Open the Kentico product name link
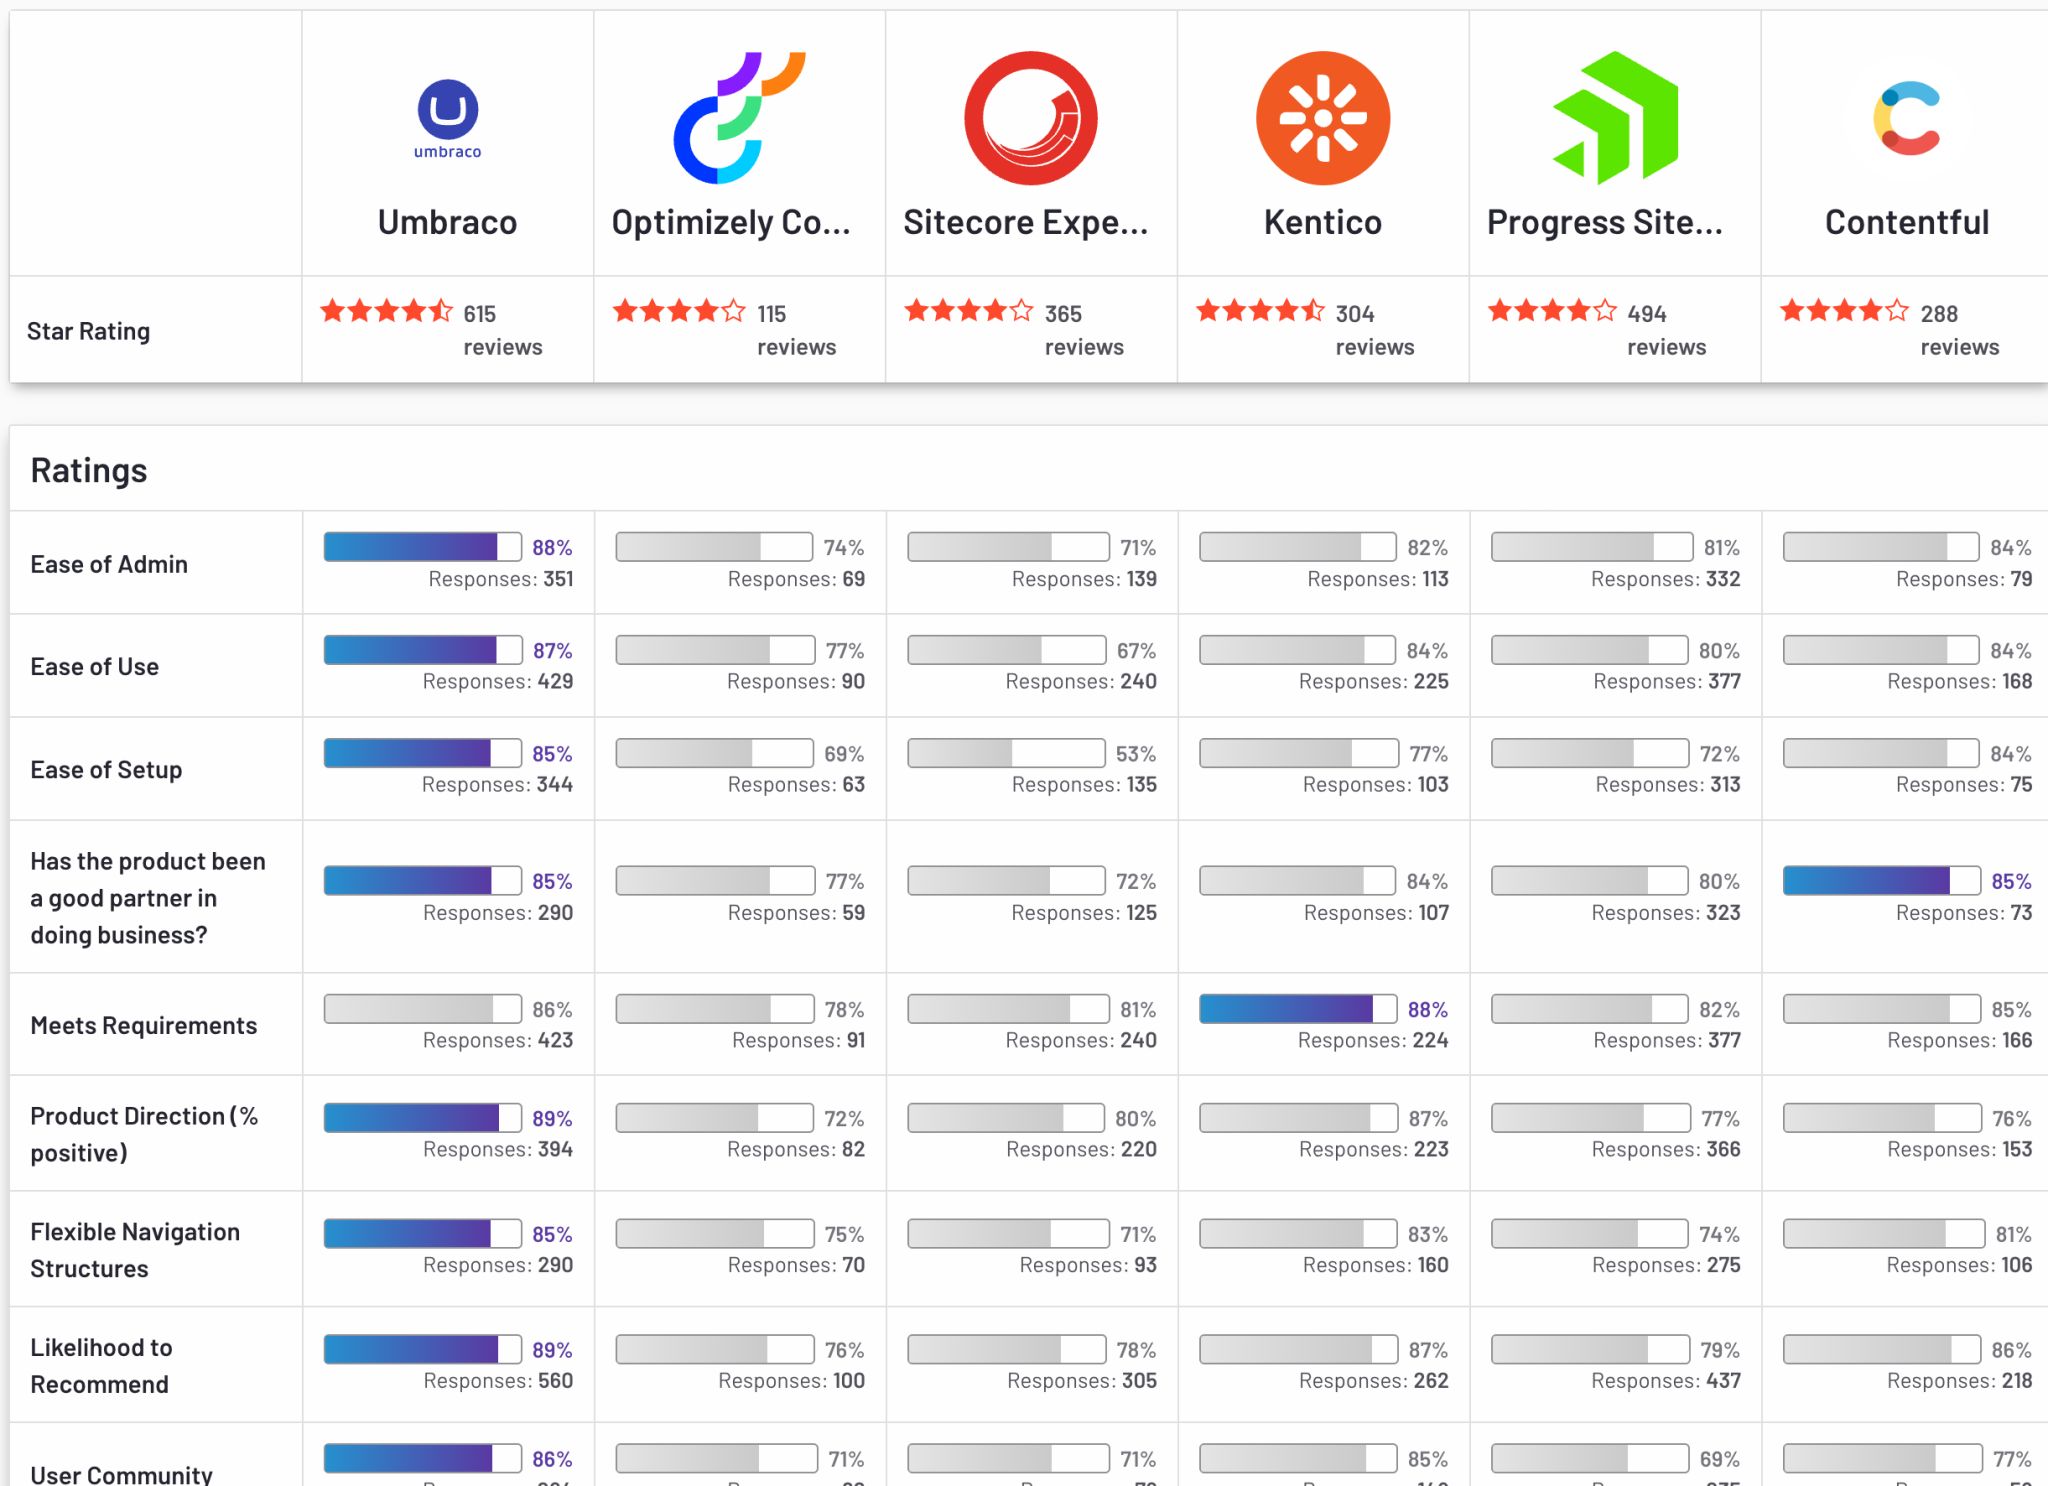 pyautogui.click(x=1323, y=222)
